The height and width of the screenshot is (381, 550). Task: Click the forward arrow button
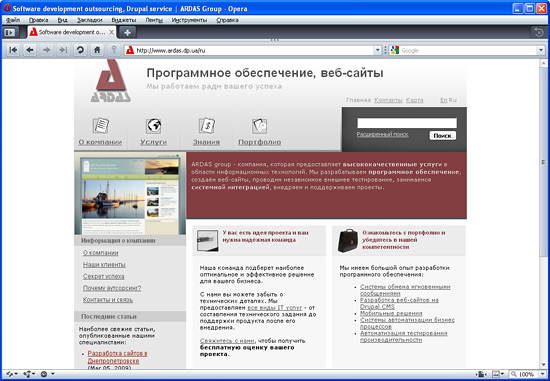pos(47,50)
